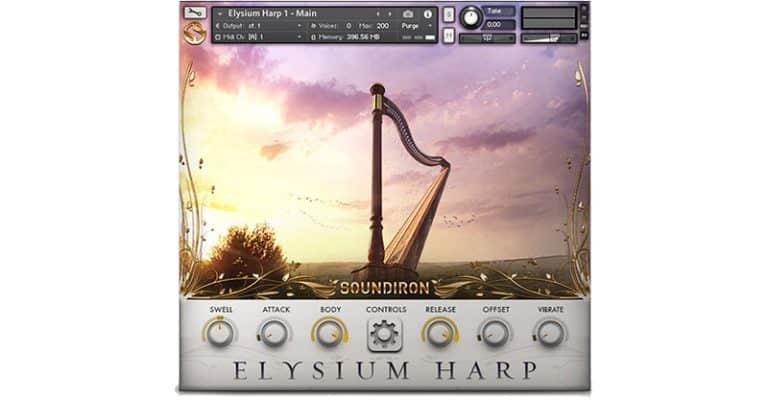
Task: Select previous instrument preset arrow
Action: pyautogui.click(x=378, y=14)
